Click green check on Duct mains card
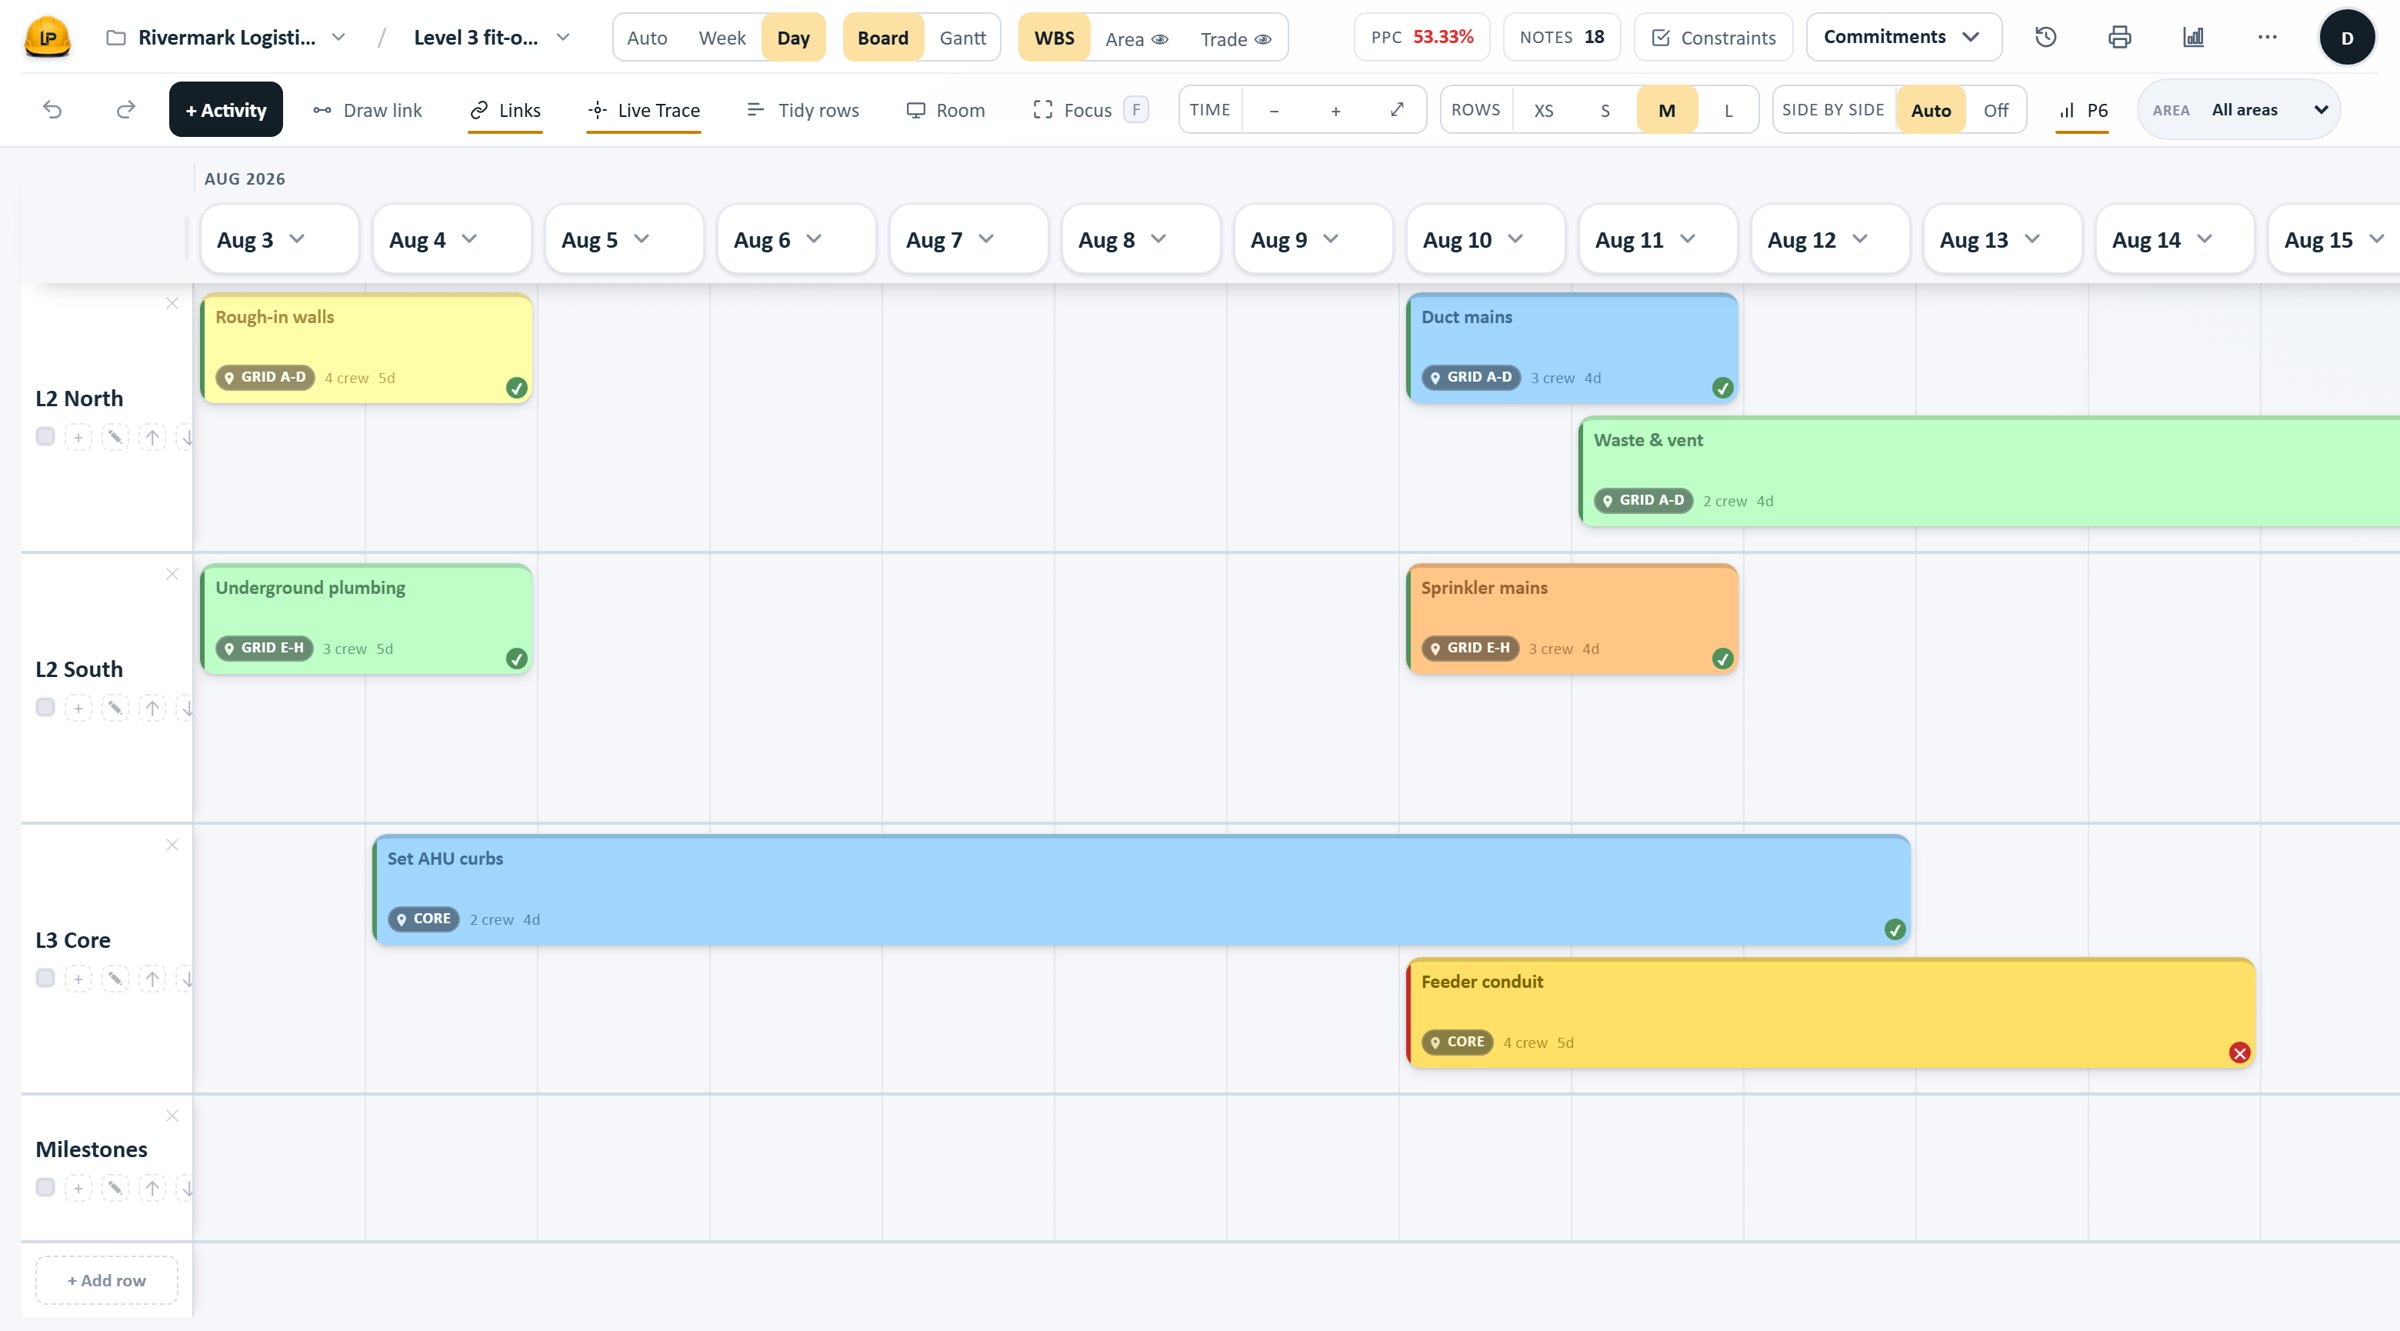Image resolution: width=2400 pixels, height=1331 pixels. 1722,388
